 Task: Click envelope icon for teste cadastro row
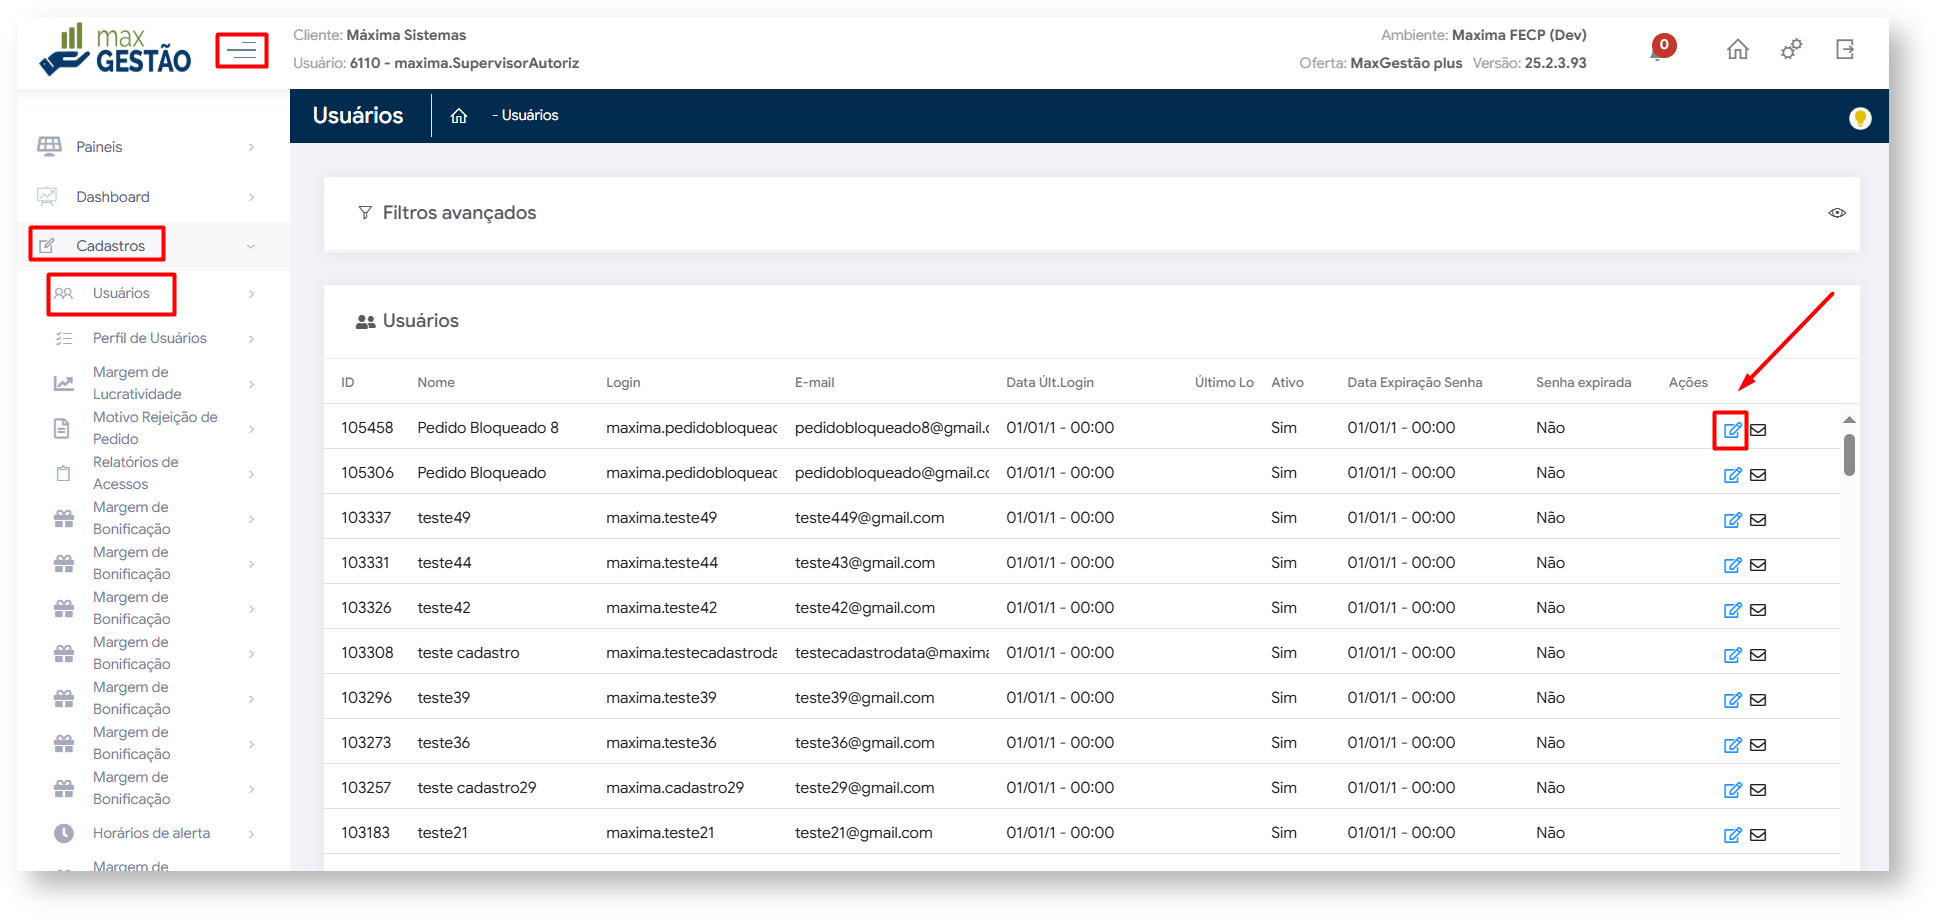(1758, 655)
